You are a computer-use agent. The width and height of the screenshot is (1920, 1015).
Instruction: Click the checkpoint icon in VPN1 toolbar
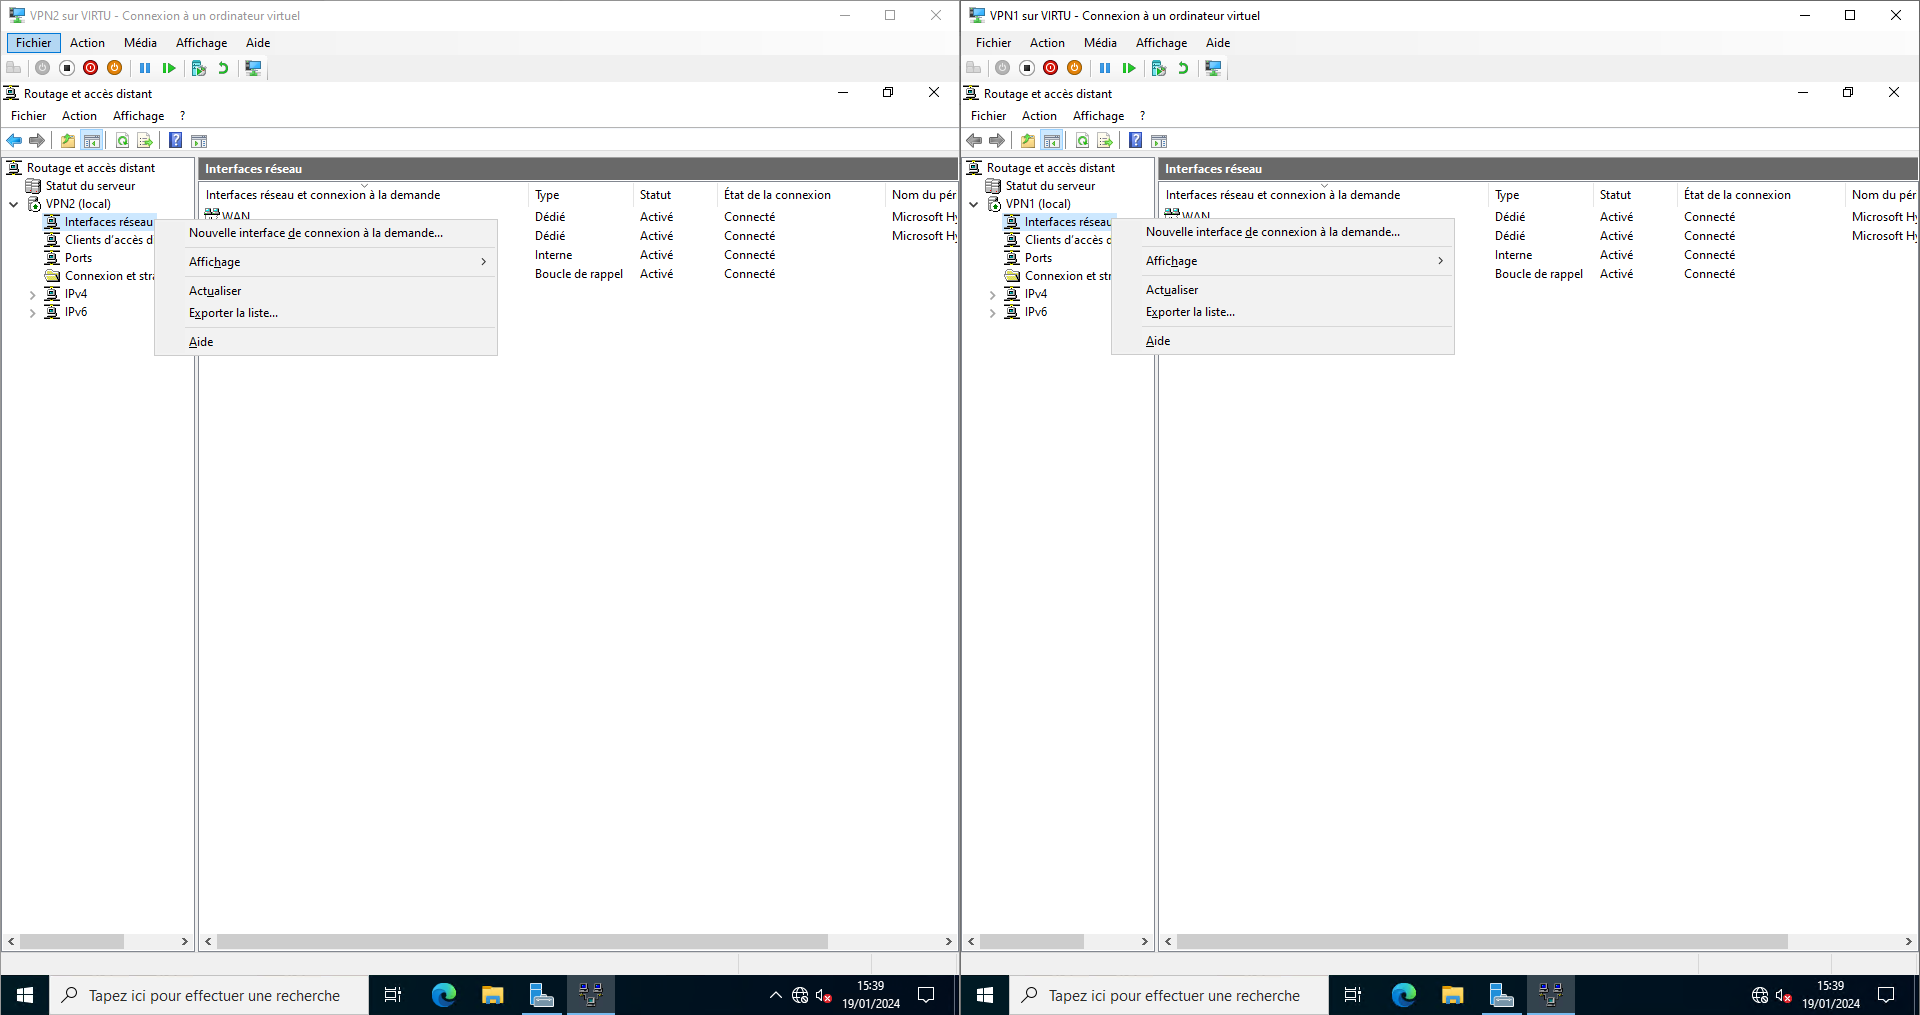pyautogui.click(x=1159, y=68)
